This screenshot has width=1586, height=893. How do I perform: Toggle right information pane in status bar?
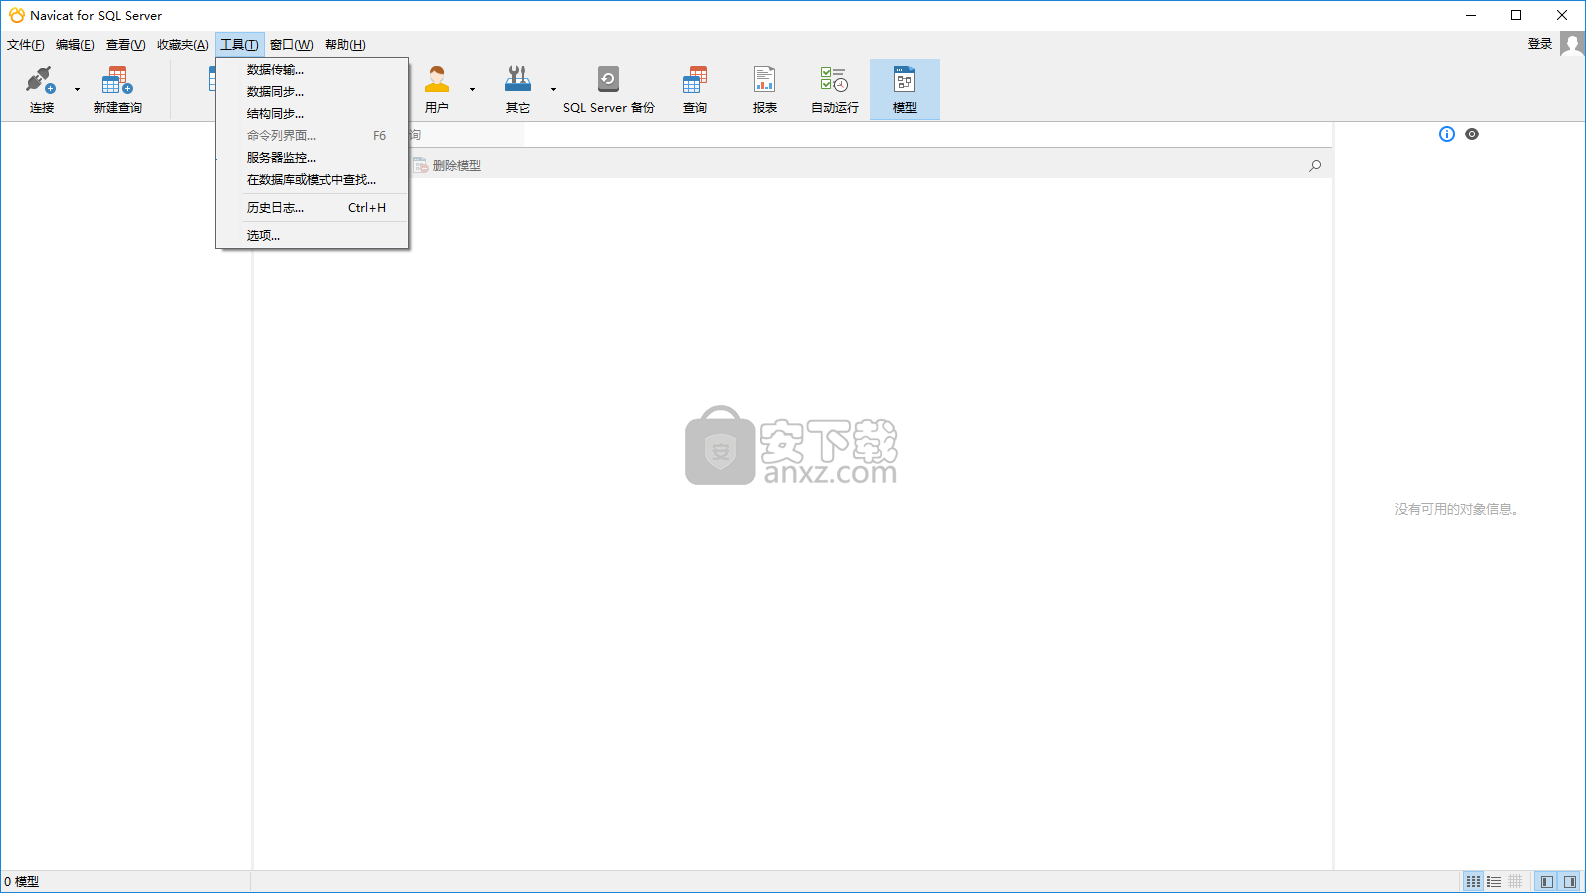(x=1569, y=881)
